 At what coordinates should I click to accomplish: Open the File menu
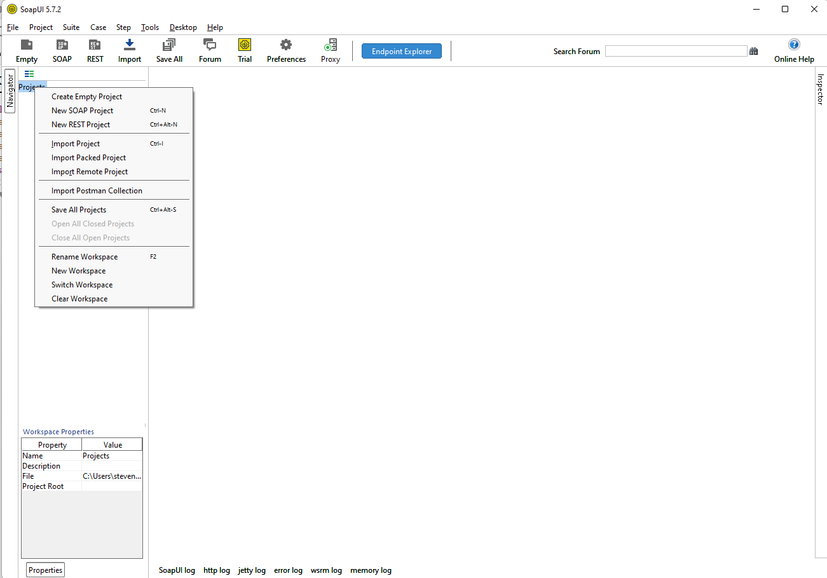(13, 27)
